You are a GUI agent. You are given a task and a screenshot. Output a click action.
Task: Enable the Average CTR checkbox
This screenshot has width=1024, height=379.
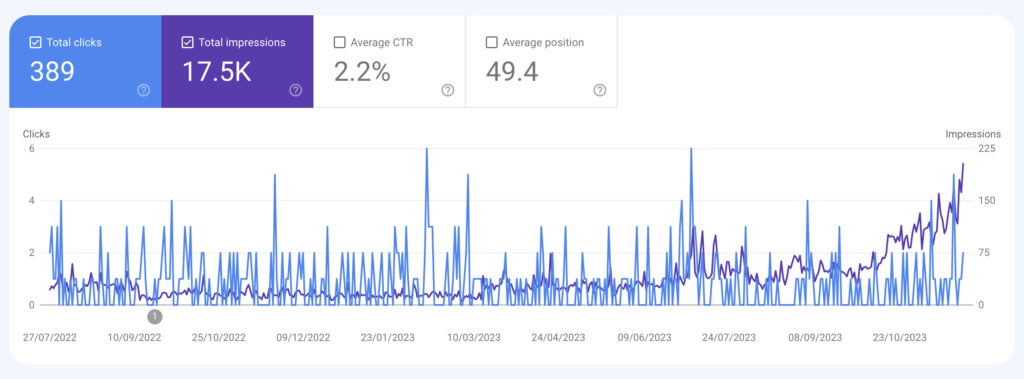pos(340,42)
